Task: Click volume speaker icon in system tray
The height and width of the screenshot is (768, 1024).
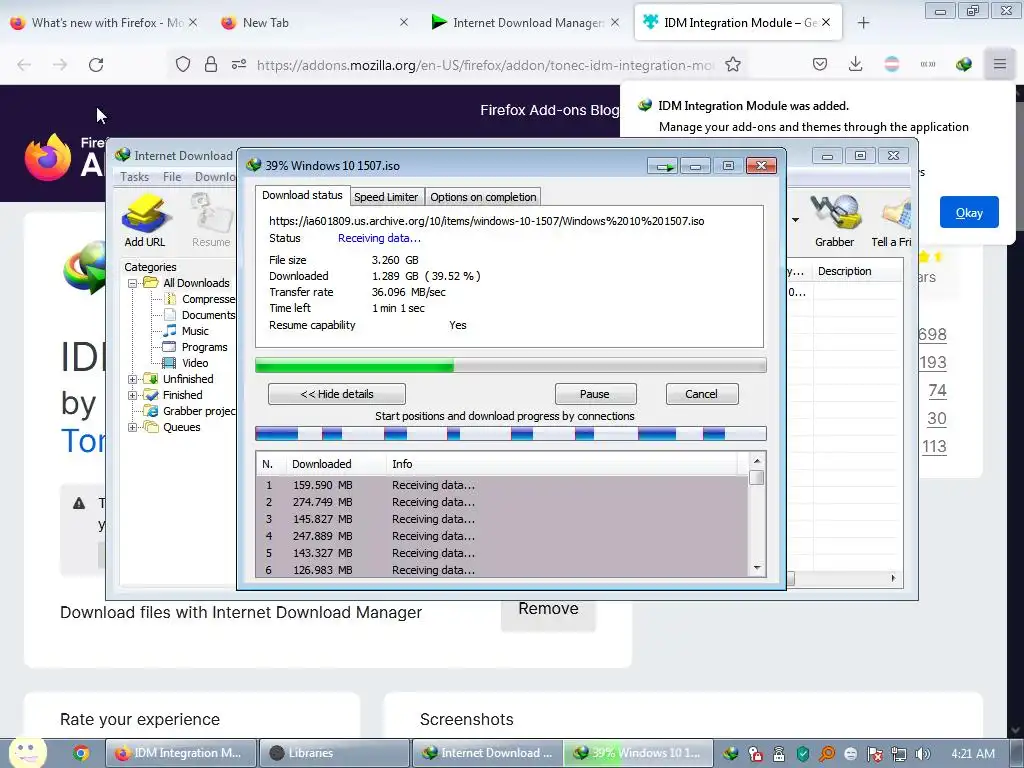Action: [922, 754]
